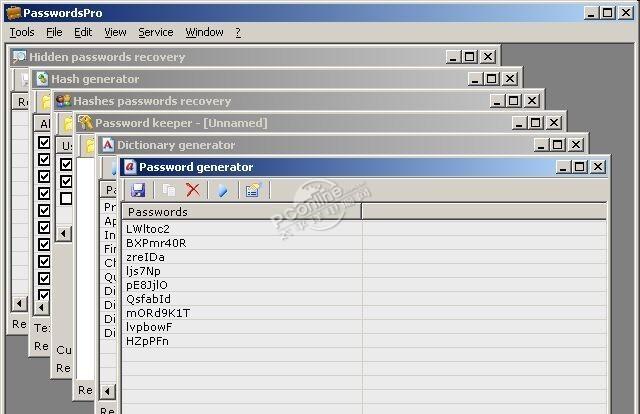The image size is (640, 414).
Task: Select password ljs7Np
Action: (143, 271)
